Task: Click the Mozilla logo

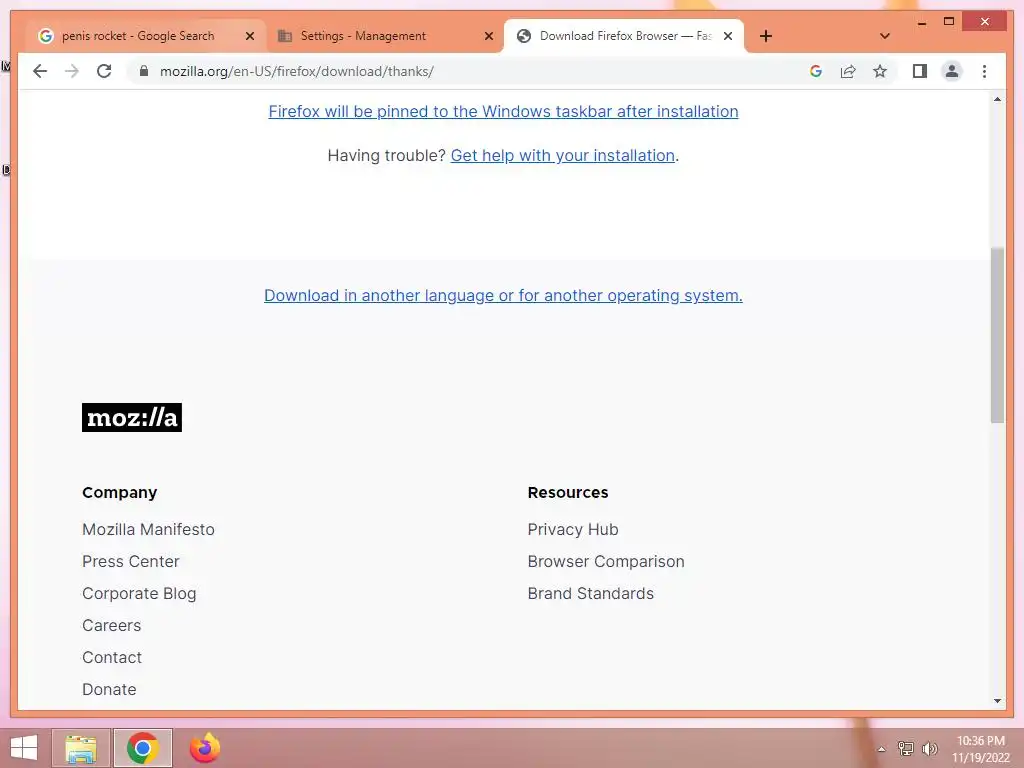Action: (x=132, y=417)
